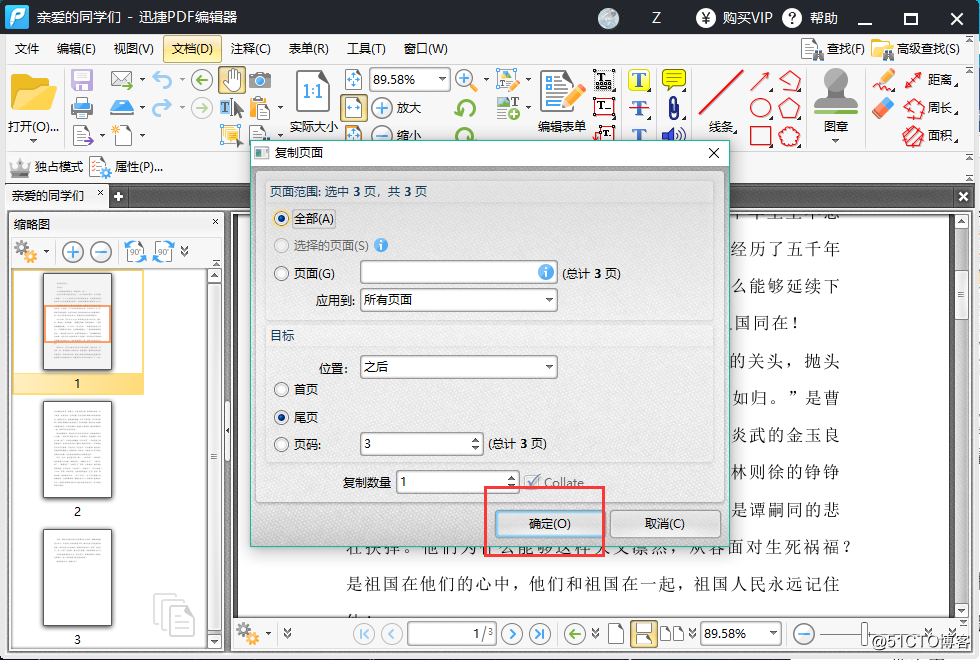Screen dimensions: 980x660
Task: Toggle the Collate checkbox
Action: click(532, 482)
